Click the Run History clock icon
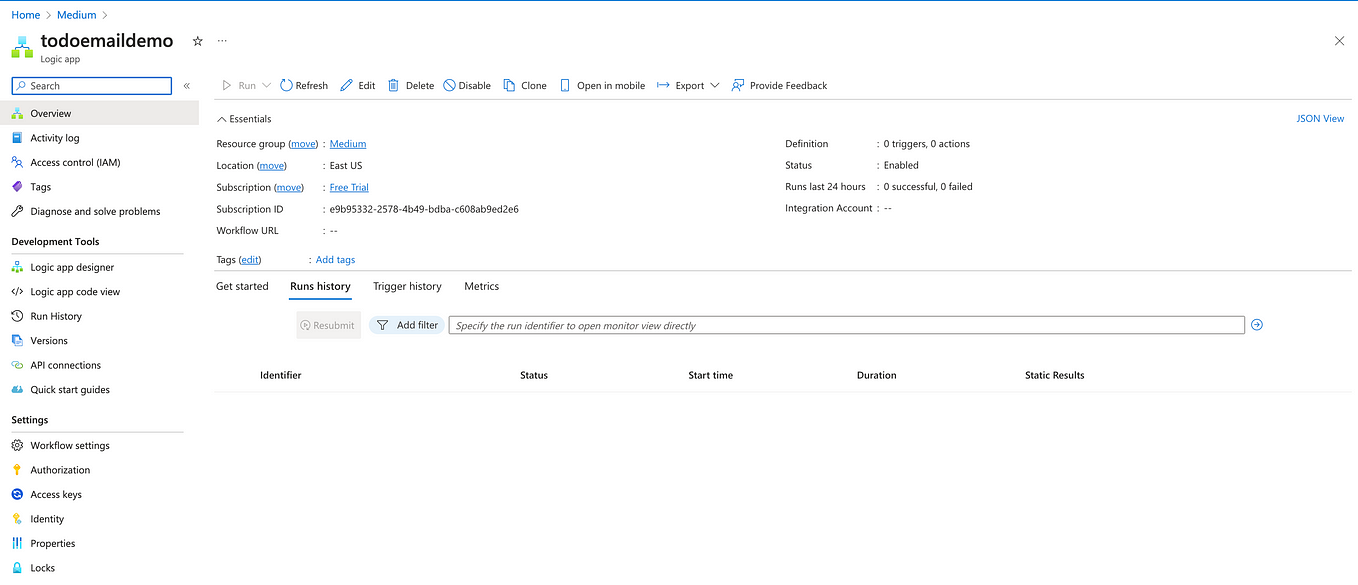Viewport: 1358px width, 585px height. tap(17, 316)
